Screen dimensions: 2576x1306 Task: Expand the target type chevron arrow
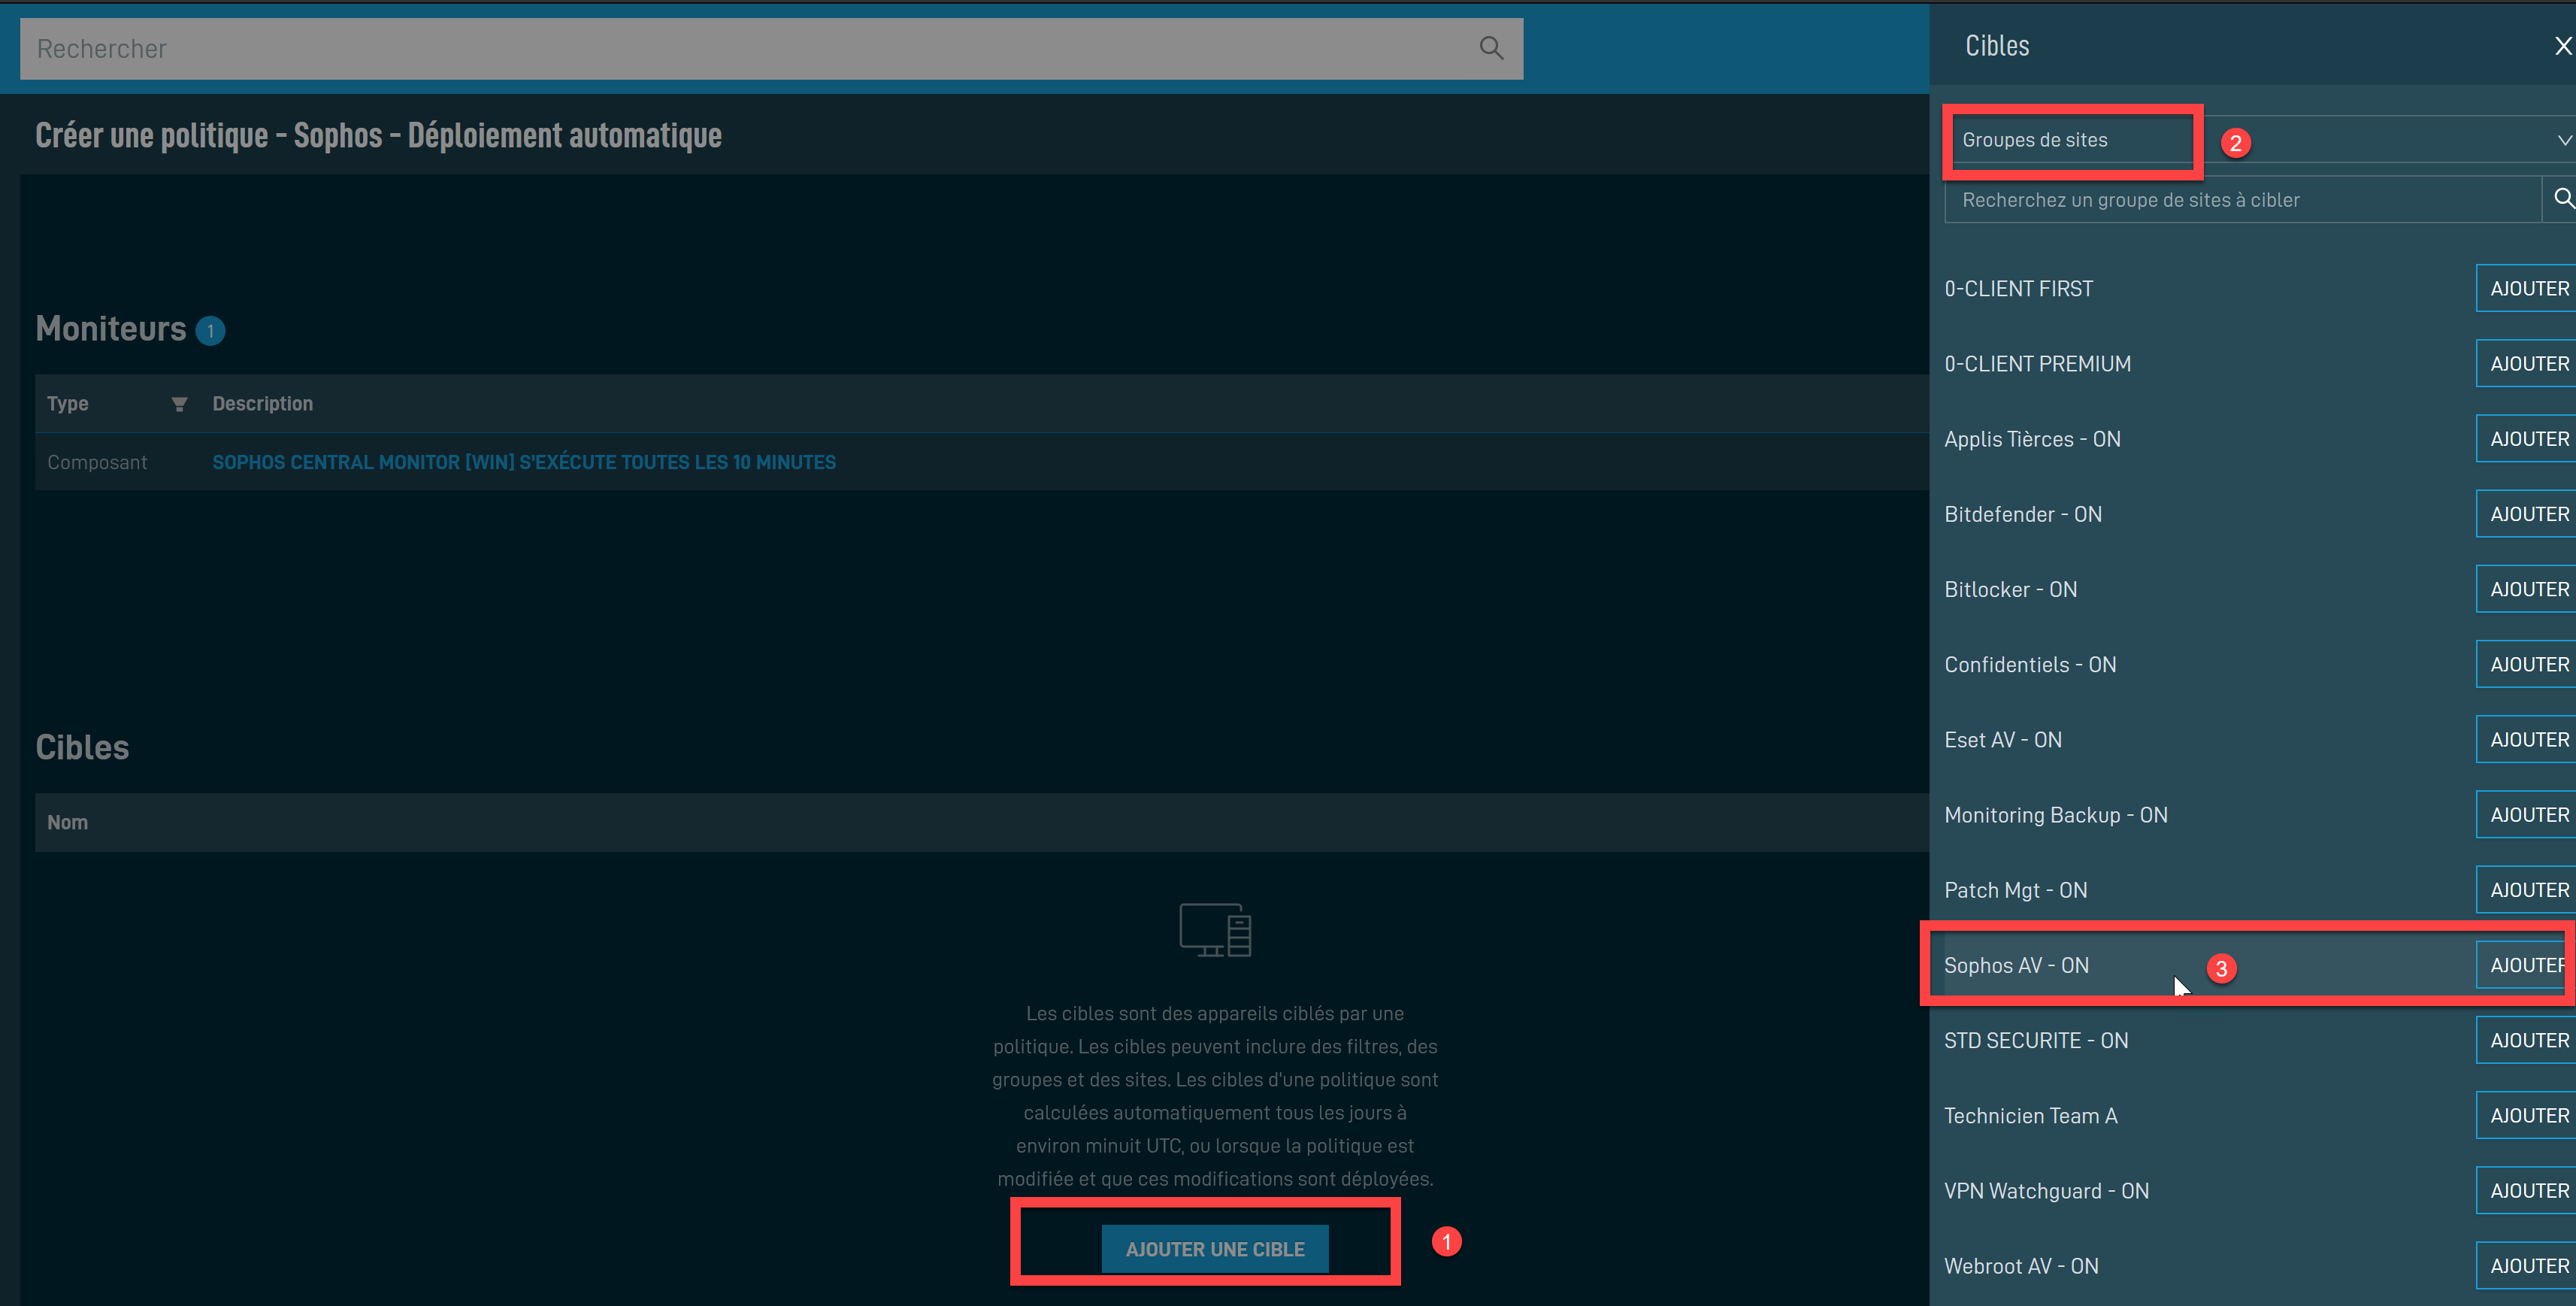[2563, 140]
